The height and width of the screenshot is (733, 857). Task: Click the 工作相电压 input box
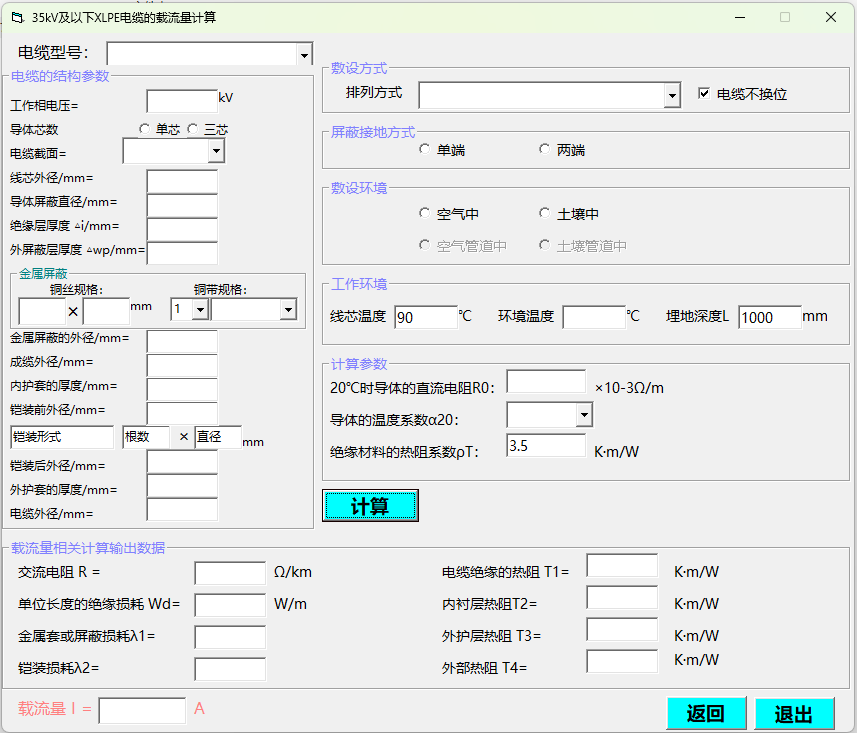tap(181, 101)
